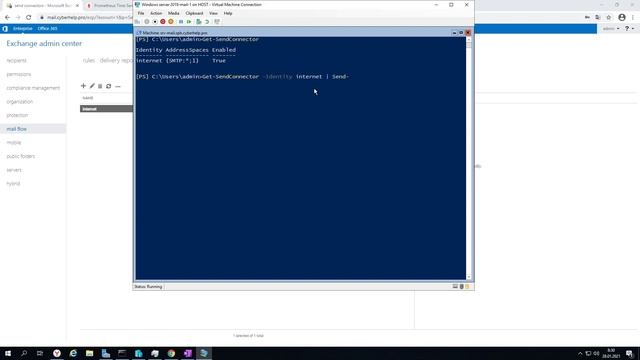The width and height of the screenshot is (640, 360).
Task: Open Clipboard menu in Virtual Machine Connection
Action: pos(194,13)
